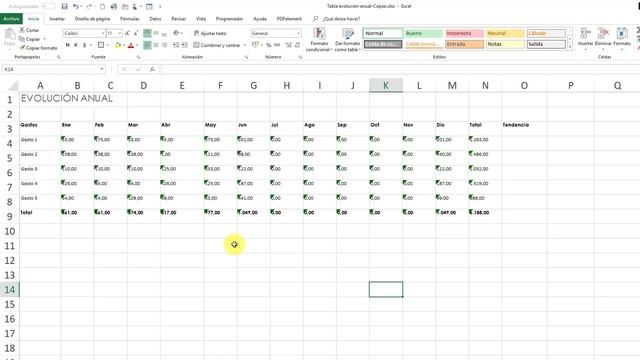The image size is (640, 360).
Task: Switch to Fórmulas tab
Action: click(130, 19)
